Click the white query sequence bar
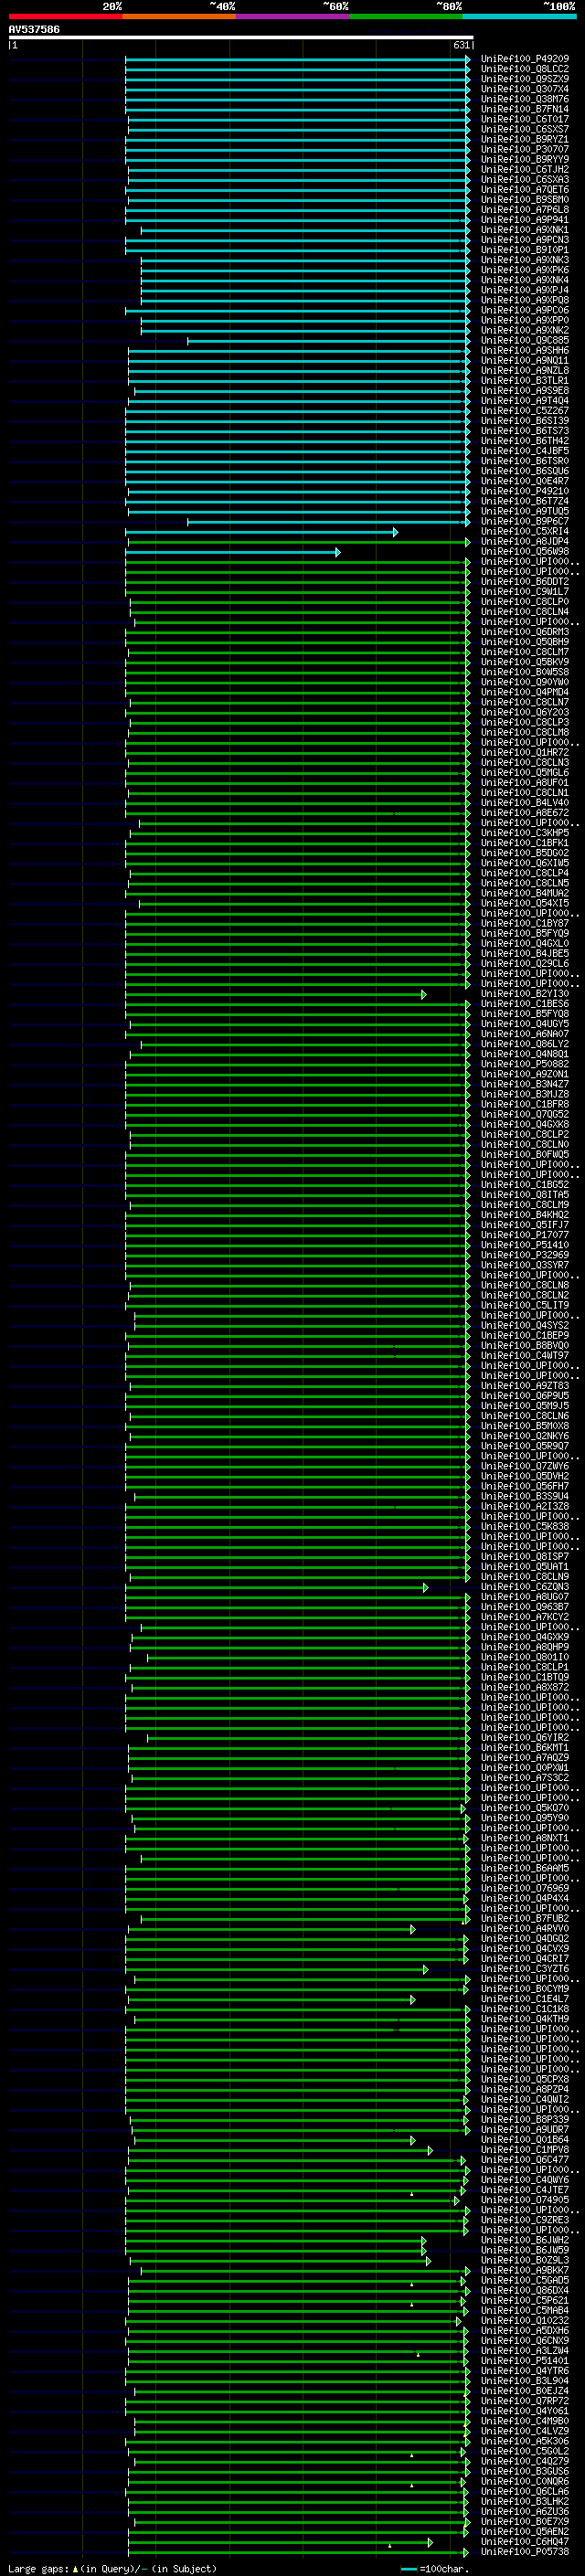The width and height of the screenshot is (585, 2576). click(241, 37)
